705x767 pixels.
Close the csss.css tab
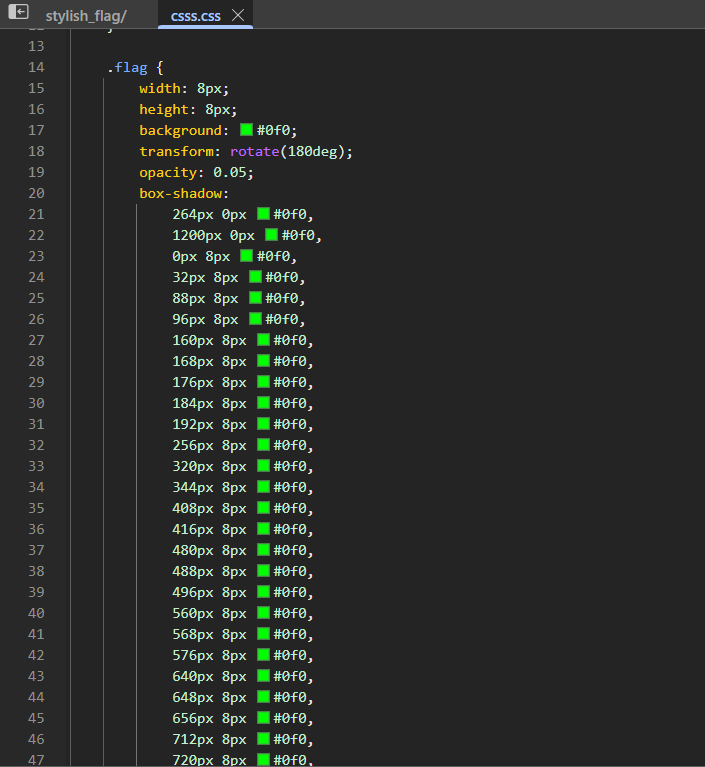(238, 16)
